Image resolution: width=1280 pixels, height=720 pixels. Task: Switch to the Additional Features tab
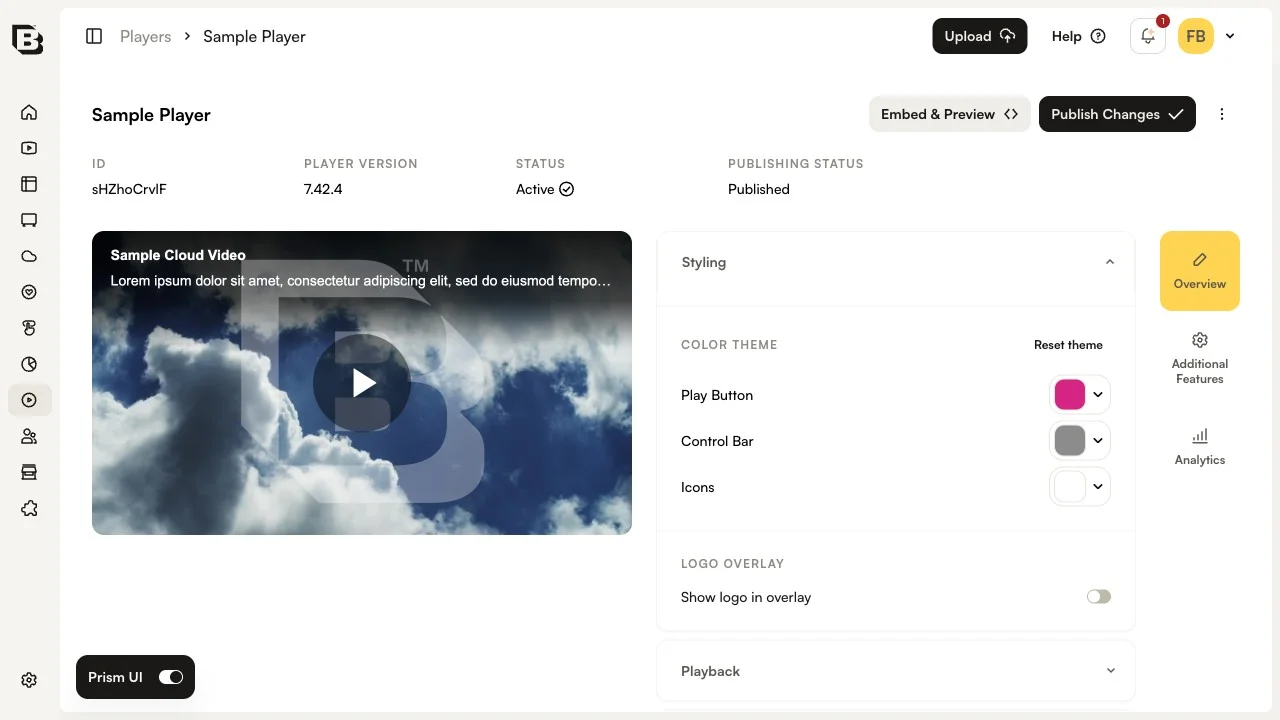[x=1200, y=358]
